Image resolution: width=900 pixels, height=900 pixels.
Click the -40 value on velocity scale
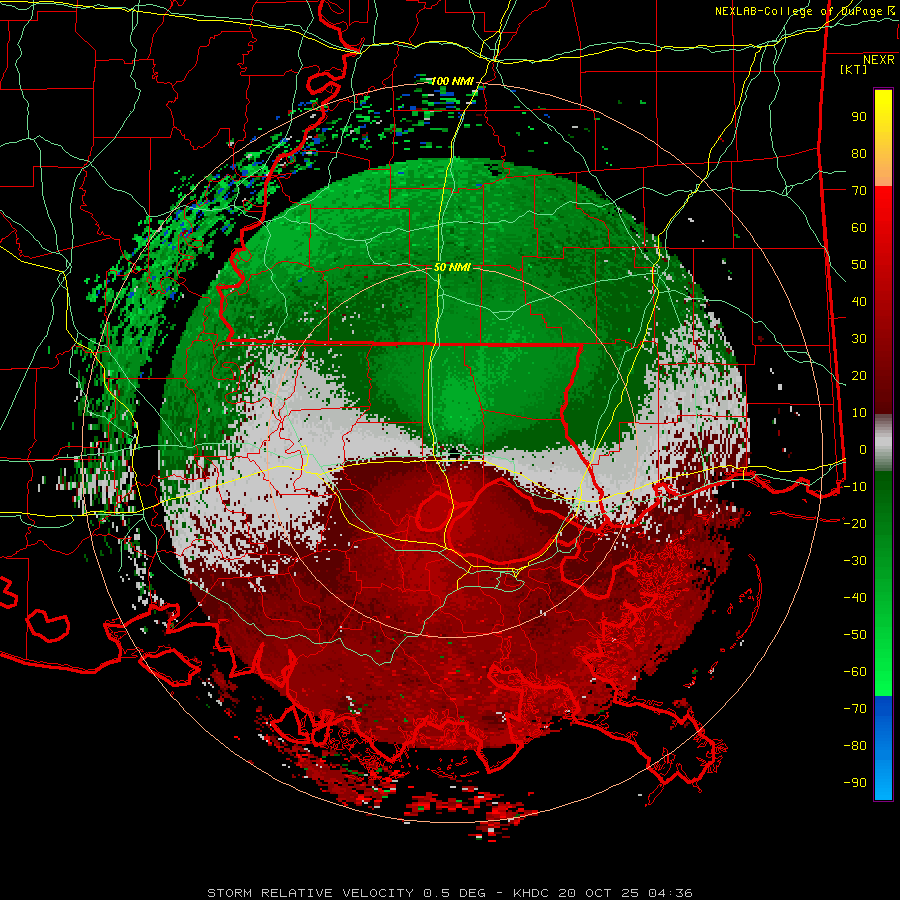(x=855, y=598)
